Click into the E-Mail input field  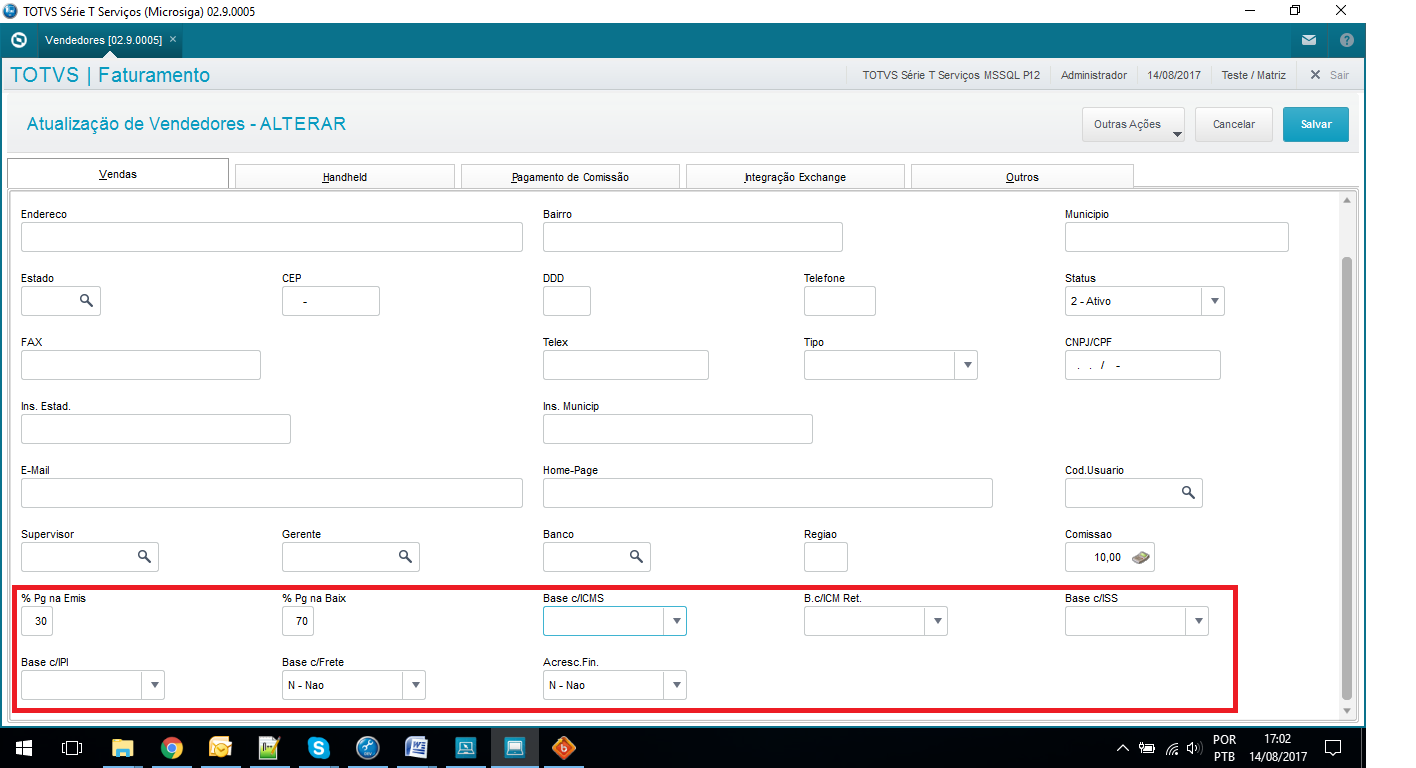(271, 493)
